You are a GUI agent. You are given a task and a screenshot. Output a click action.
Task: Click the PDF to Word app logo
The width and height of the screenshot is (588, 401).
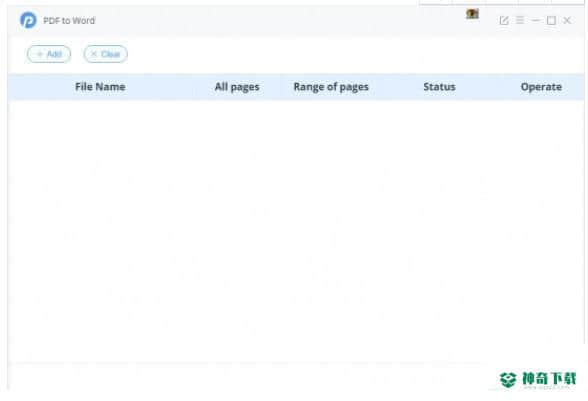[28, 20]
